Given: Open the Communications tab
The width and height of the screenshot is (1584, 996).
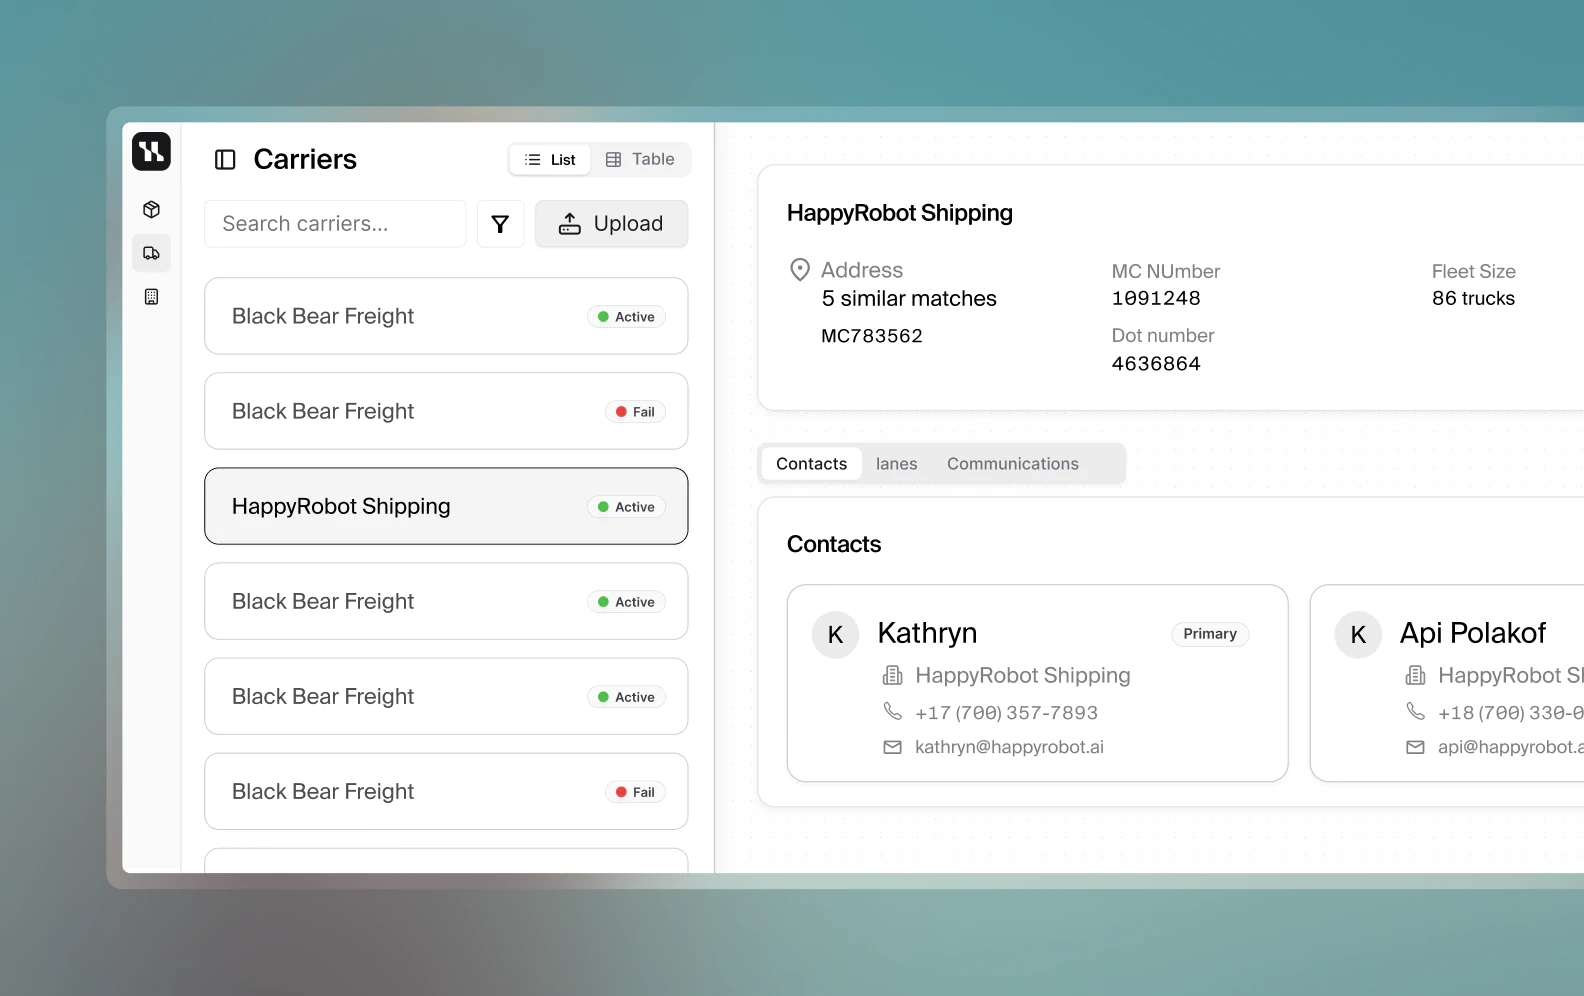Looking at the screenshot, I should pyautogui.click(x=1013, y=464).
